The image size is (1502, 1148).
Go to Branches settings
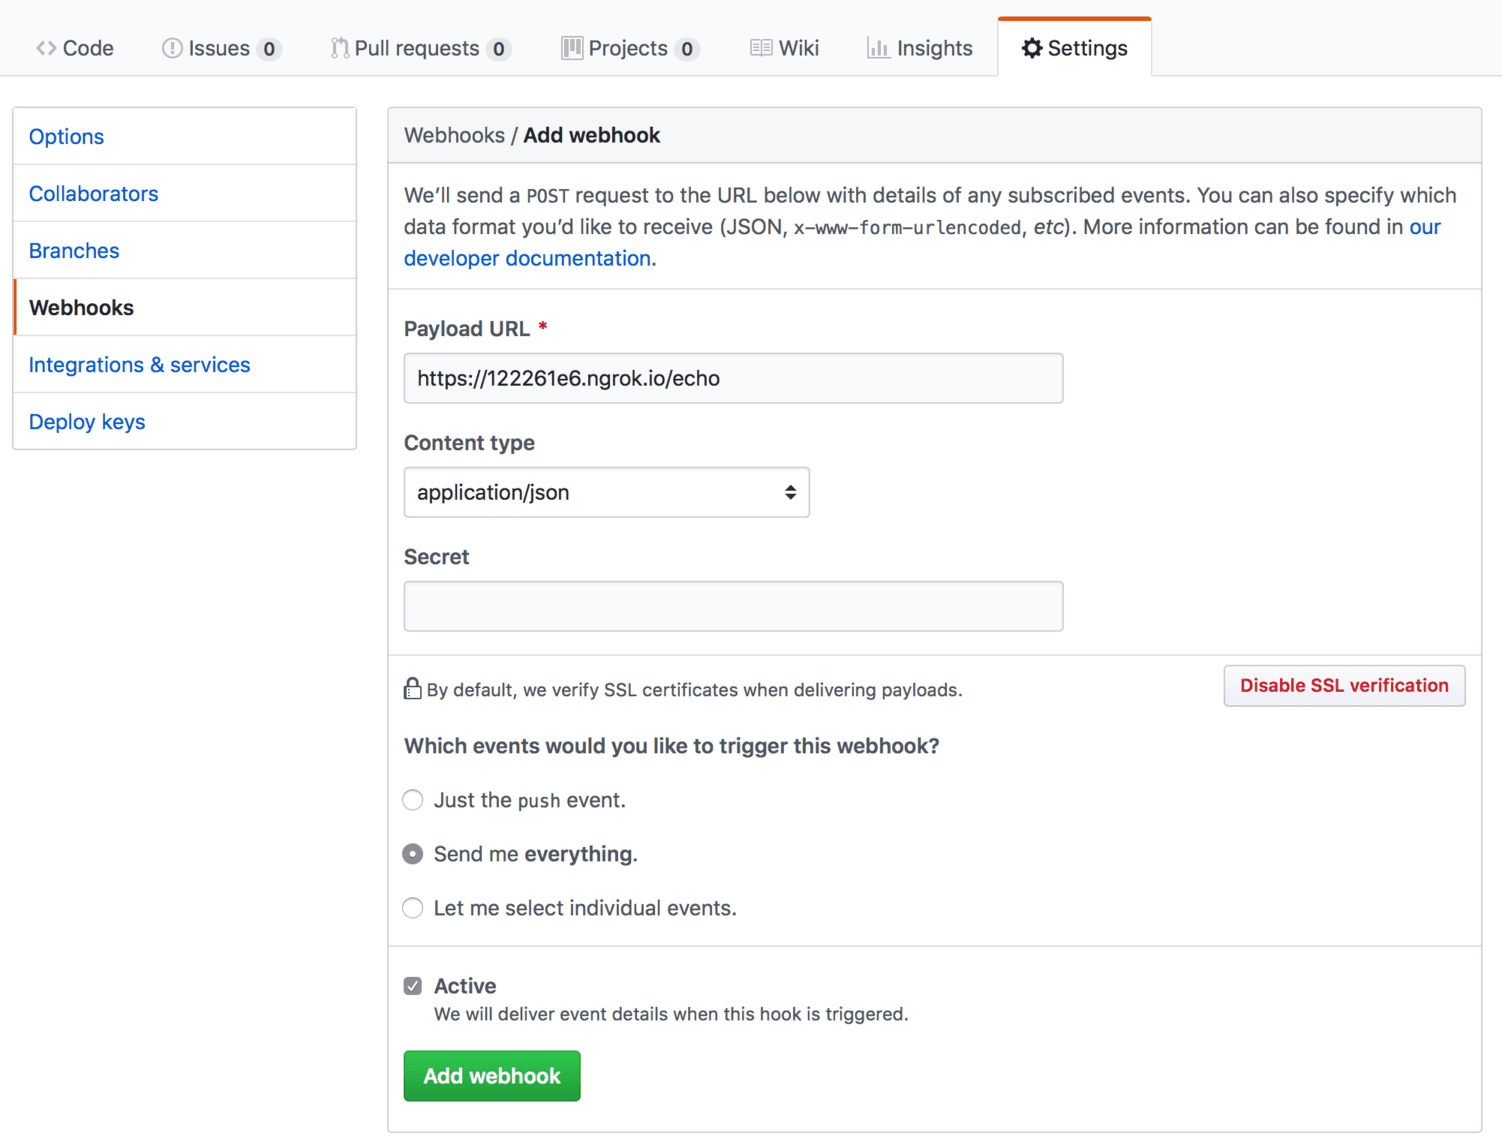(x=73, y=250)
